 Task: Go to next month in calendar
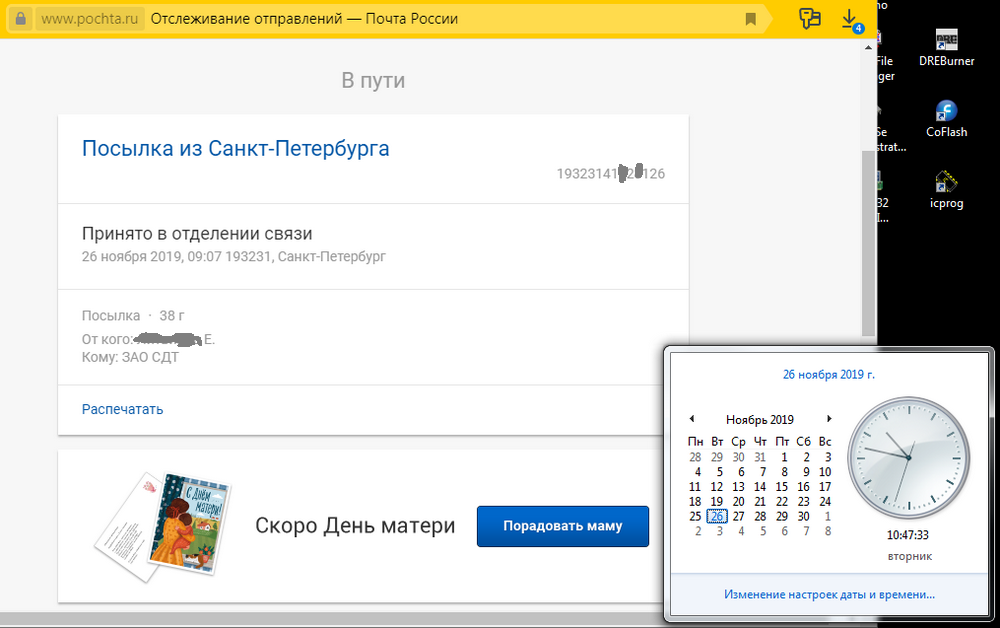[x=829, y=419]
